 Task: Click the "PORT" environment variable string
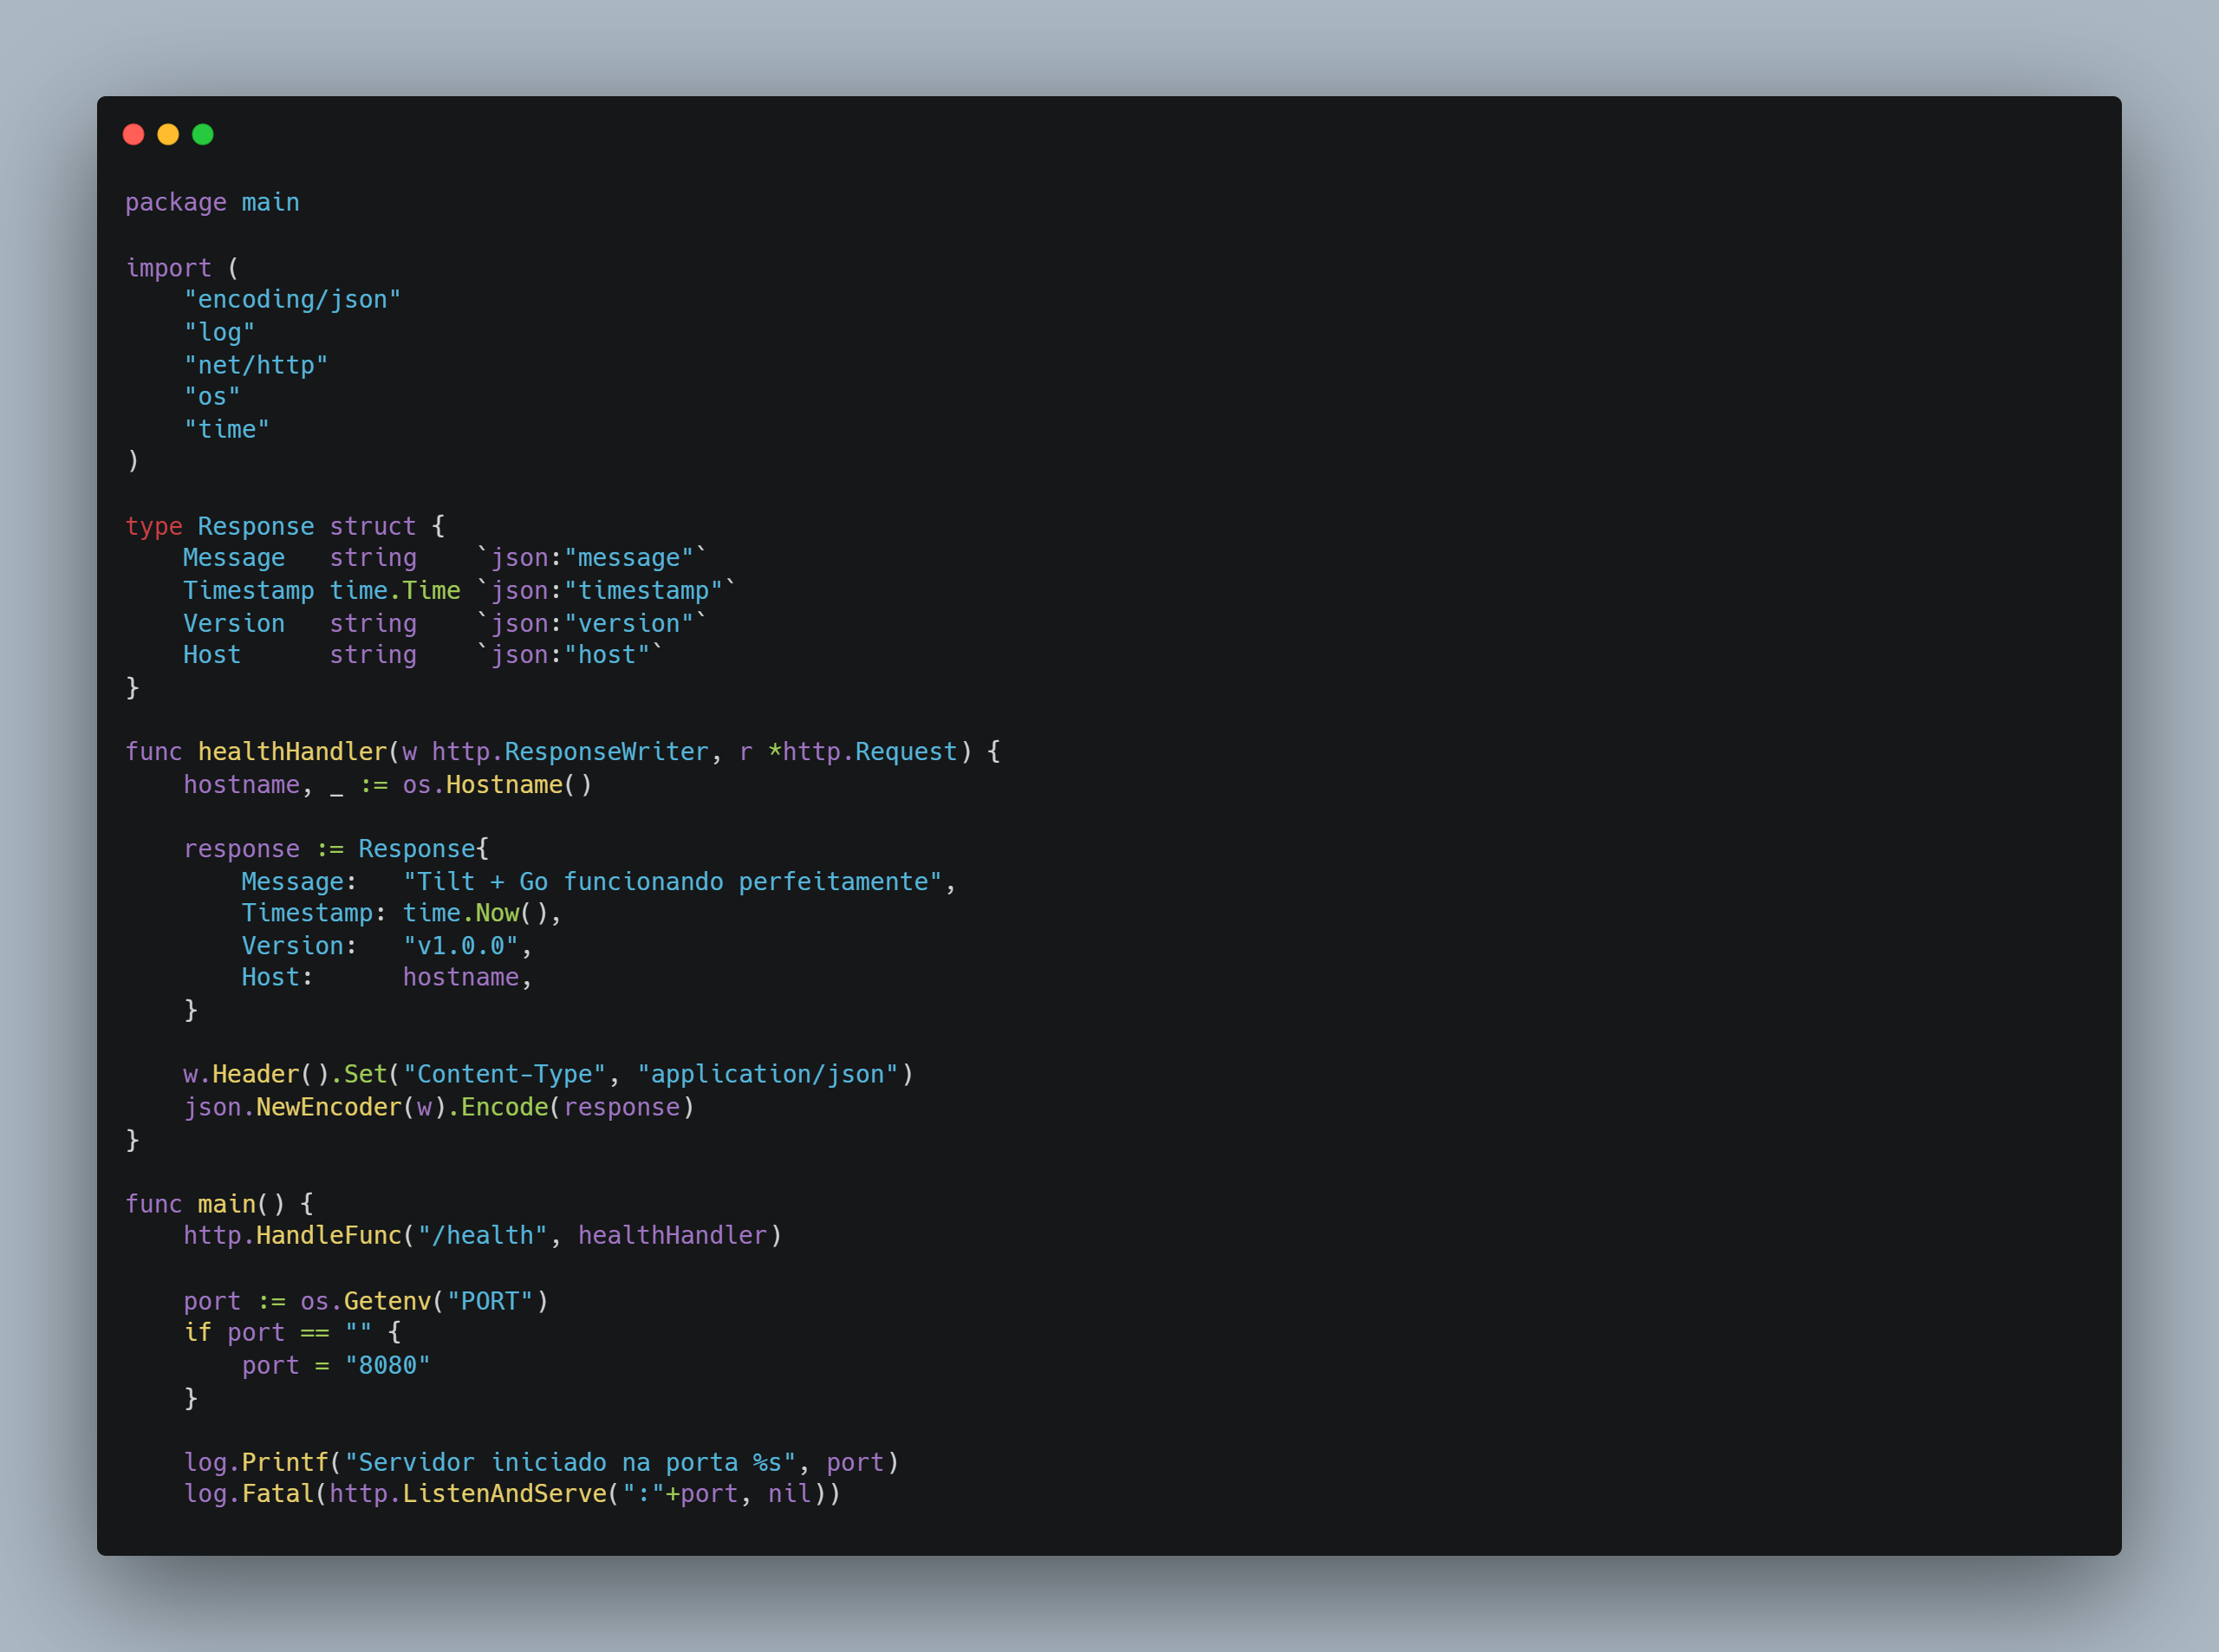[x=489, y=1301]
